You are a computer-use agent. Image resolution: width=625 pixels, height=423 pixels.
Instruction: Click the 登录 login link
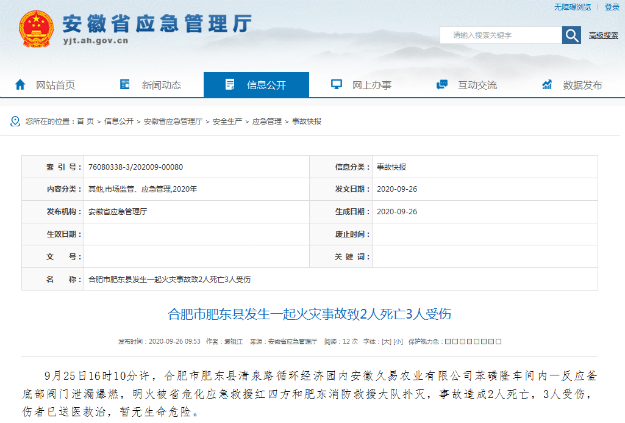[x=612, y=7]
